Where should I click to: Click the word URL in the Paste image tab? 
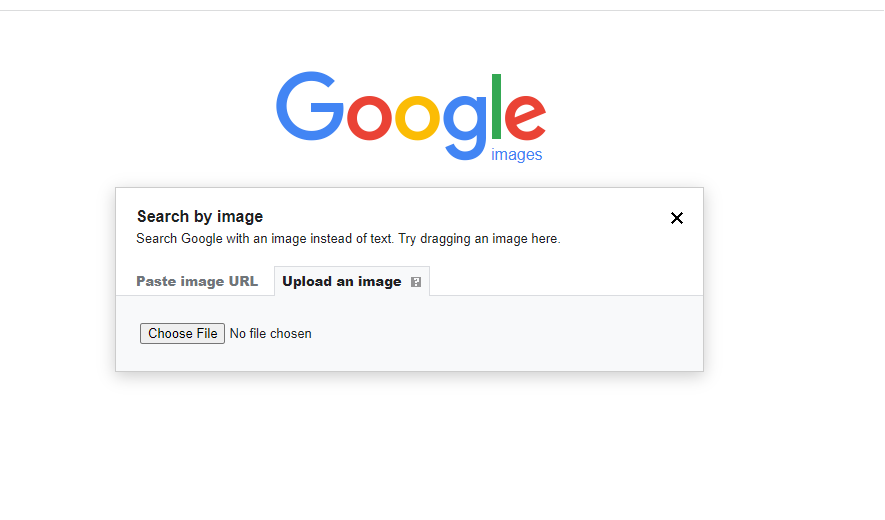[x=243, y=281]
